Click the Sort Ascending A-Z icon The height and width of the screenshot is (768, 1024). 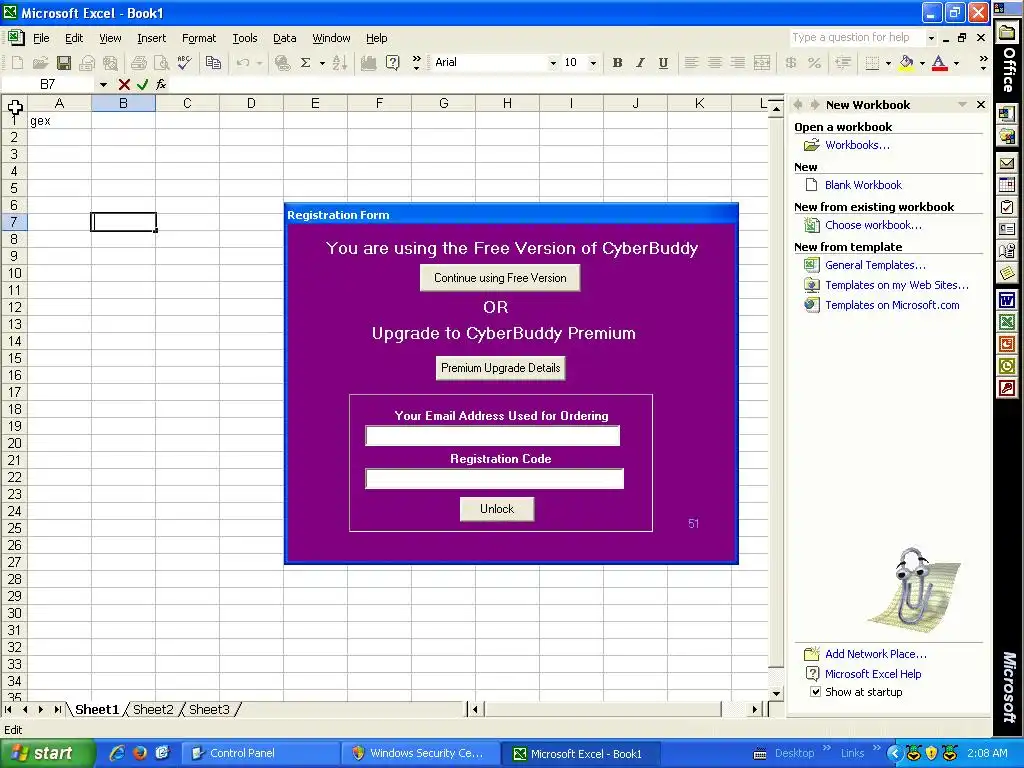point(340,63)
